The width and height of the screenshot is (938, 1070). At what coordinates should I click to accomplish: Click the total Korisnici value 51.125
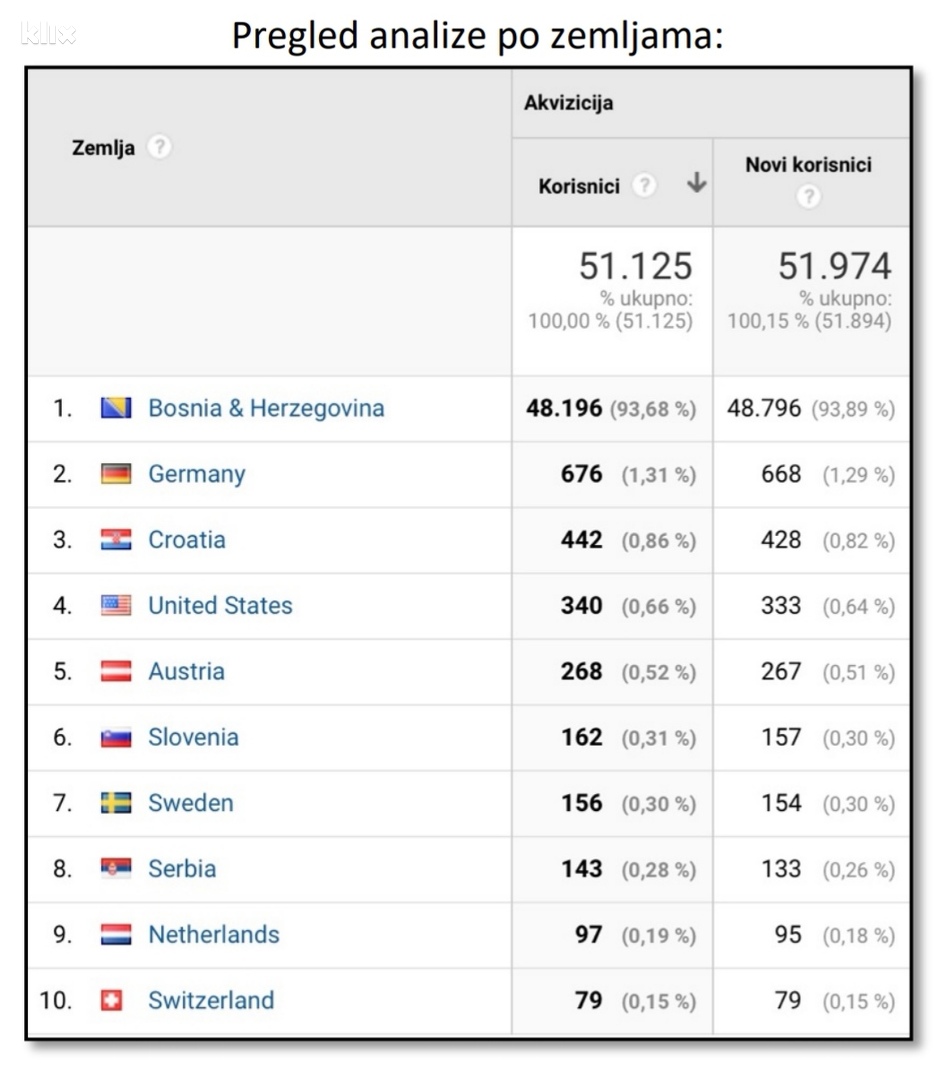pos(635,266)
